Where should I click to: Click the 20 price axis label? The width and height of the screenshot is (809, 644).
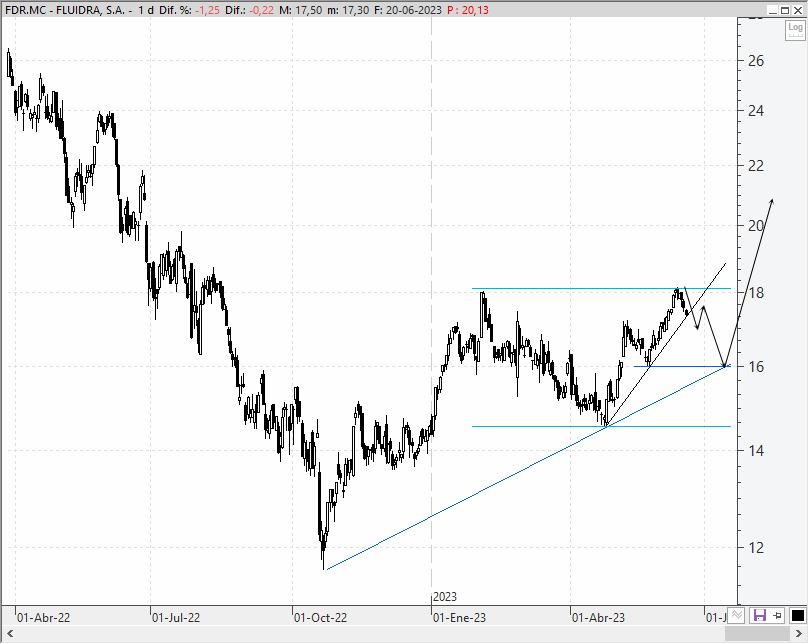tap(756, 226)
